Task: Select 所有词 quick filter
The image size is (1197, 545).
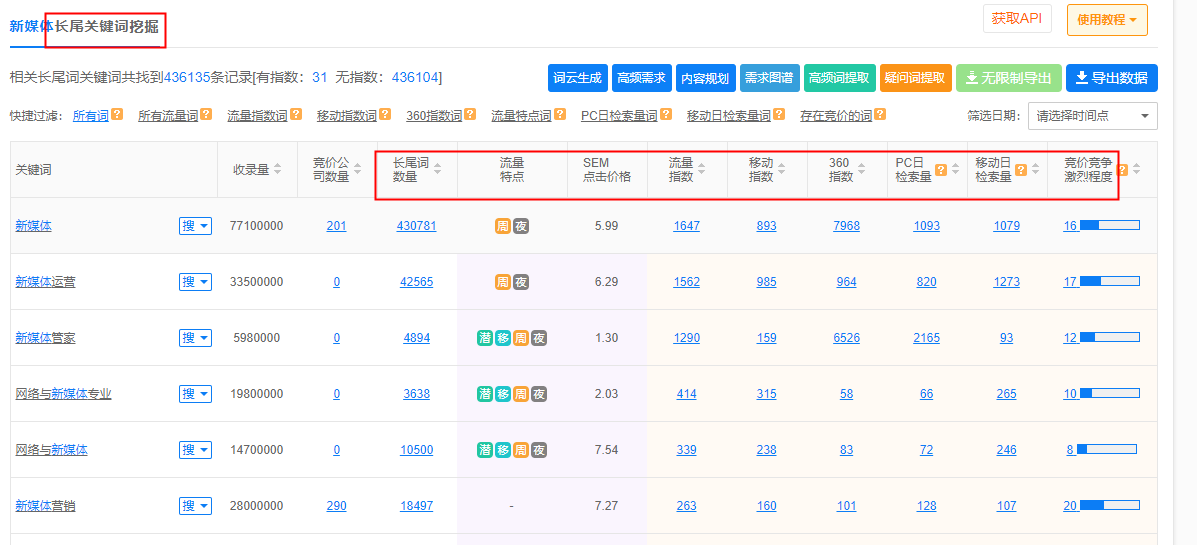Action: [91, 116]
